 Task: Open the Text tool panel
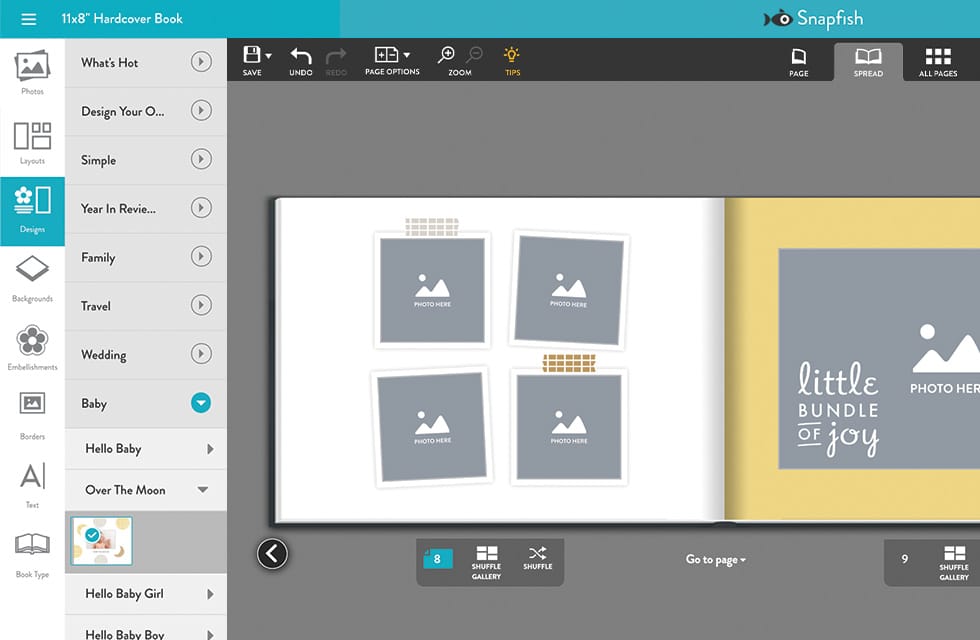click(x=31, y=480)
